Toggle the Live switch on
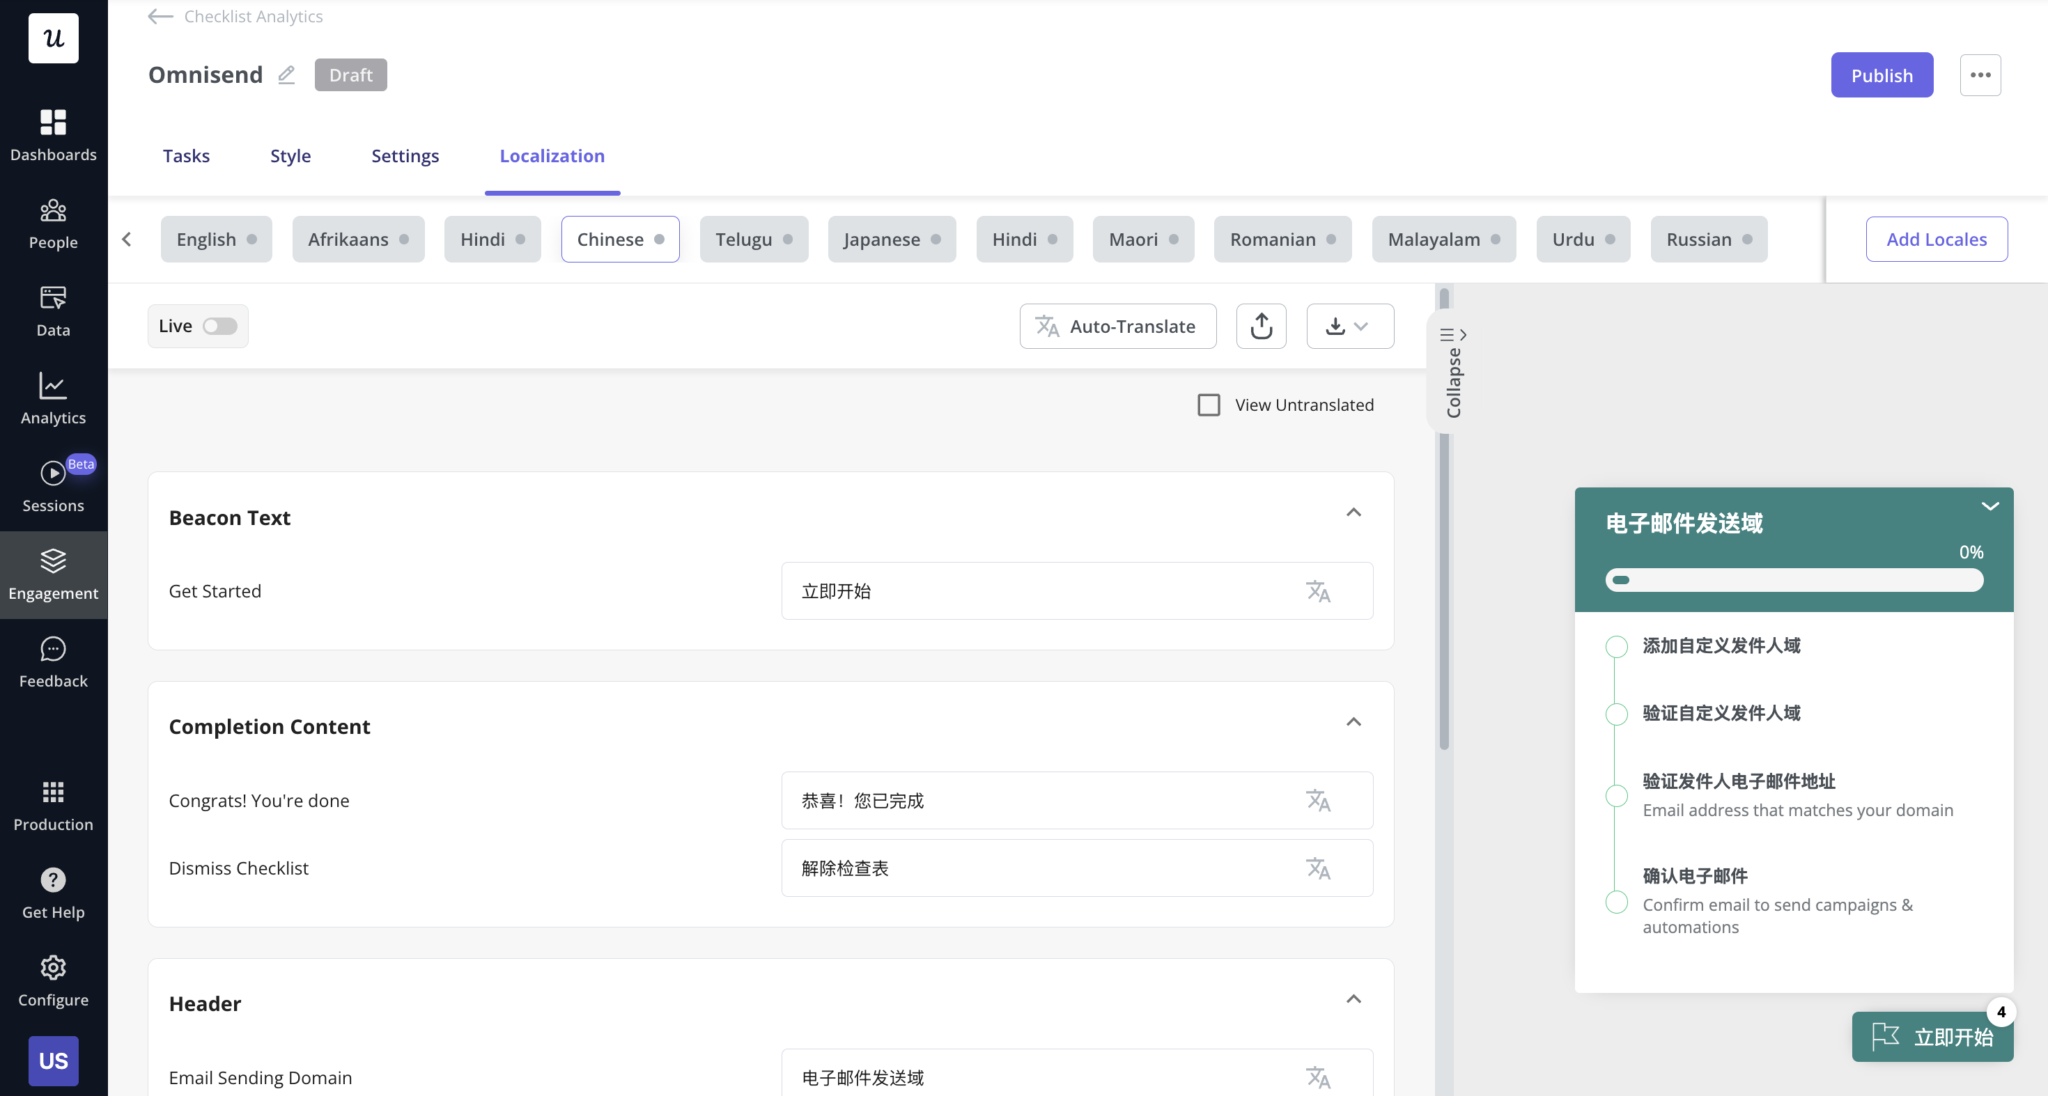The image size is (2048, 1096). [x=219, y=326]
